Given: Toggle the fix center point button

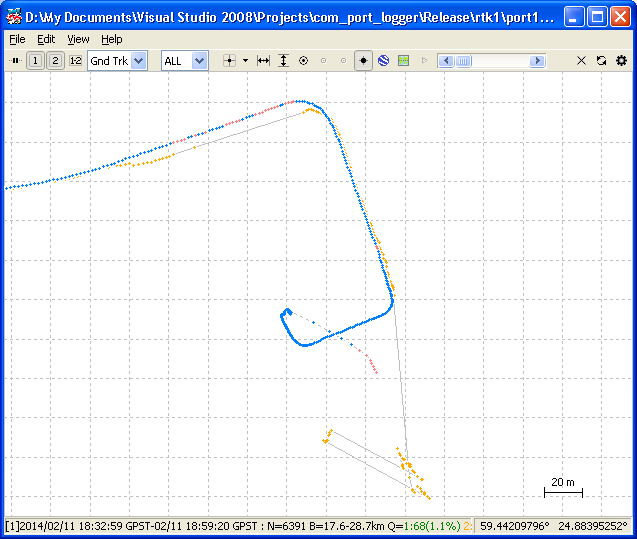Looking at the screenshot, I should 363,61.
